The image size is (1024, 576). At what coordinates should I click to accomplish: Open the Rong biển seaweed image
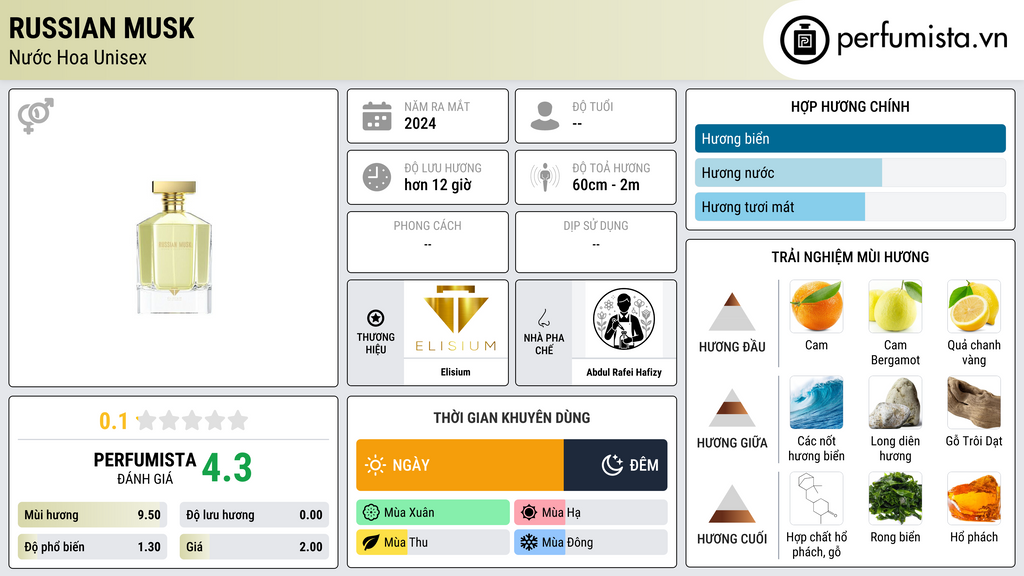click(895, 498)
